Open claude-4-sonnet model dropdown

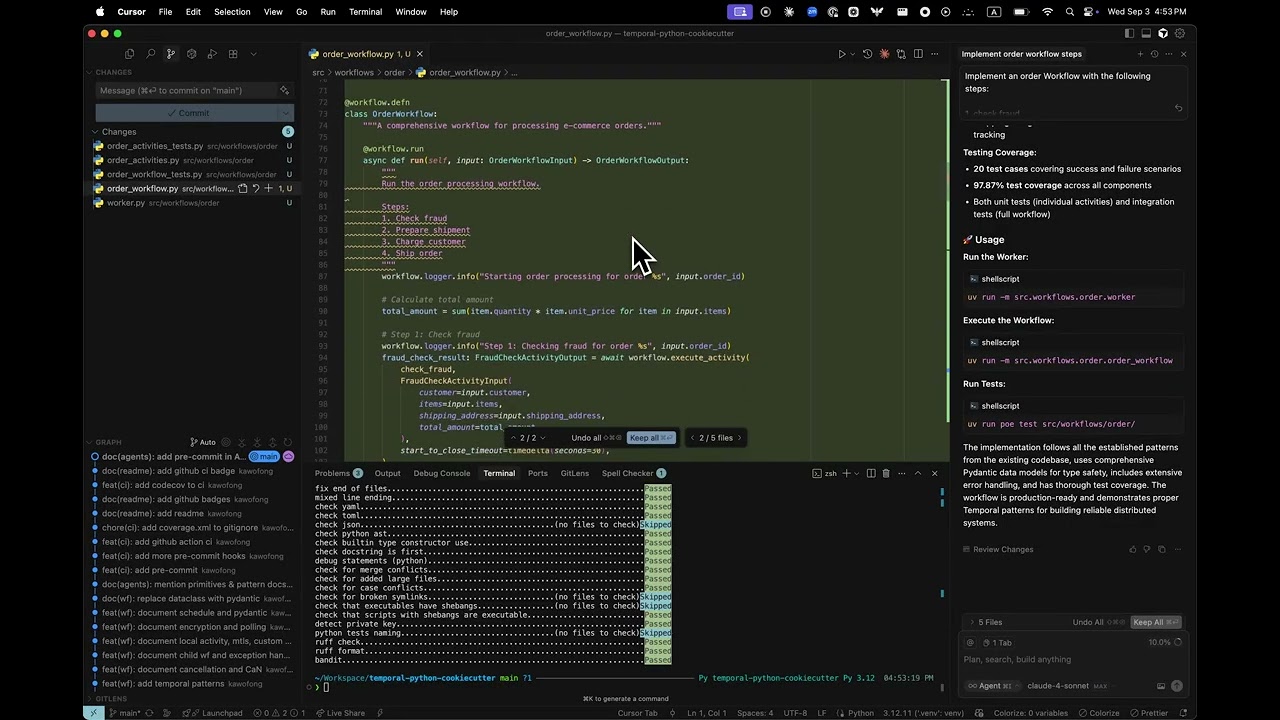[1066, 686]
